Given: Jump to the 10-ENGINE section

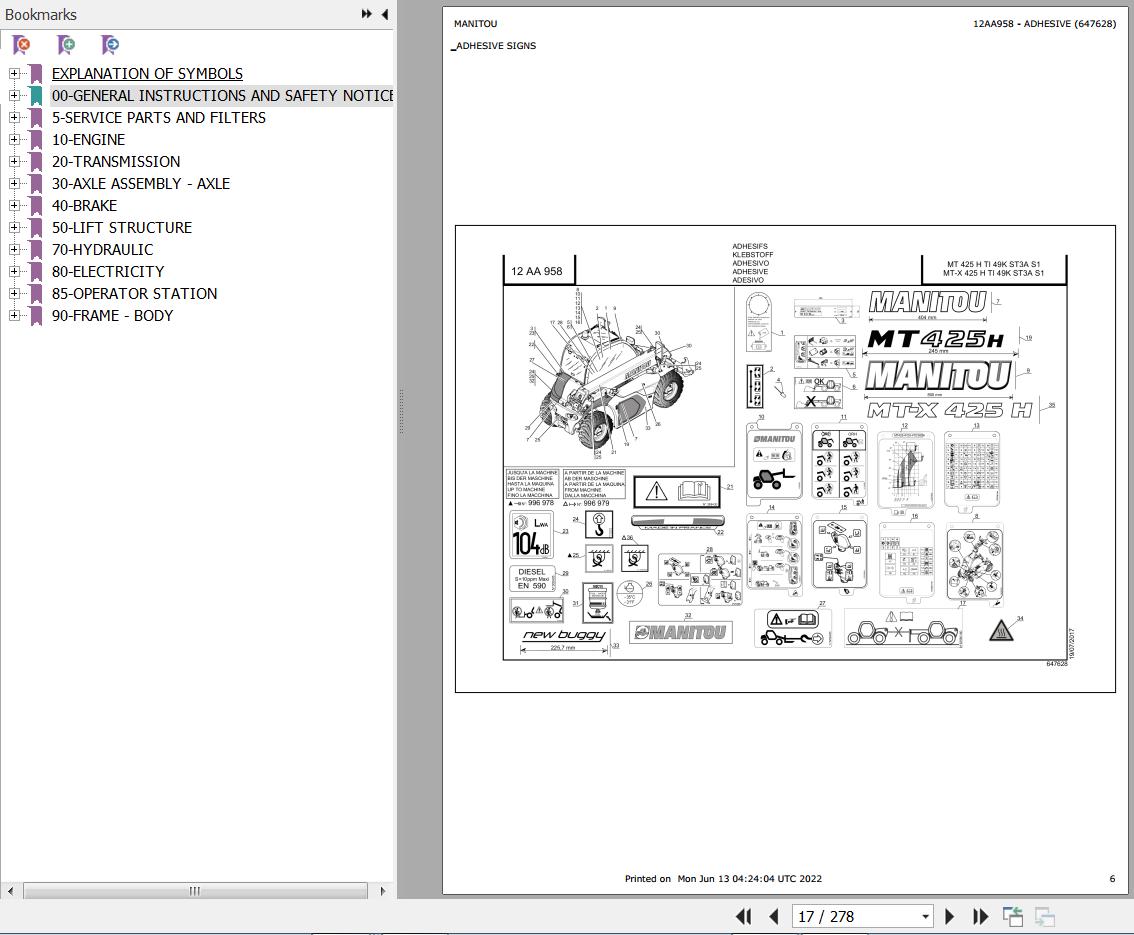Looking at the screenshot, I should pos(88,140).
